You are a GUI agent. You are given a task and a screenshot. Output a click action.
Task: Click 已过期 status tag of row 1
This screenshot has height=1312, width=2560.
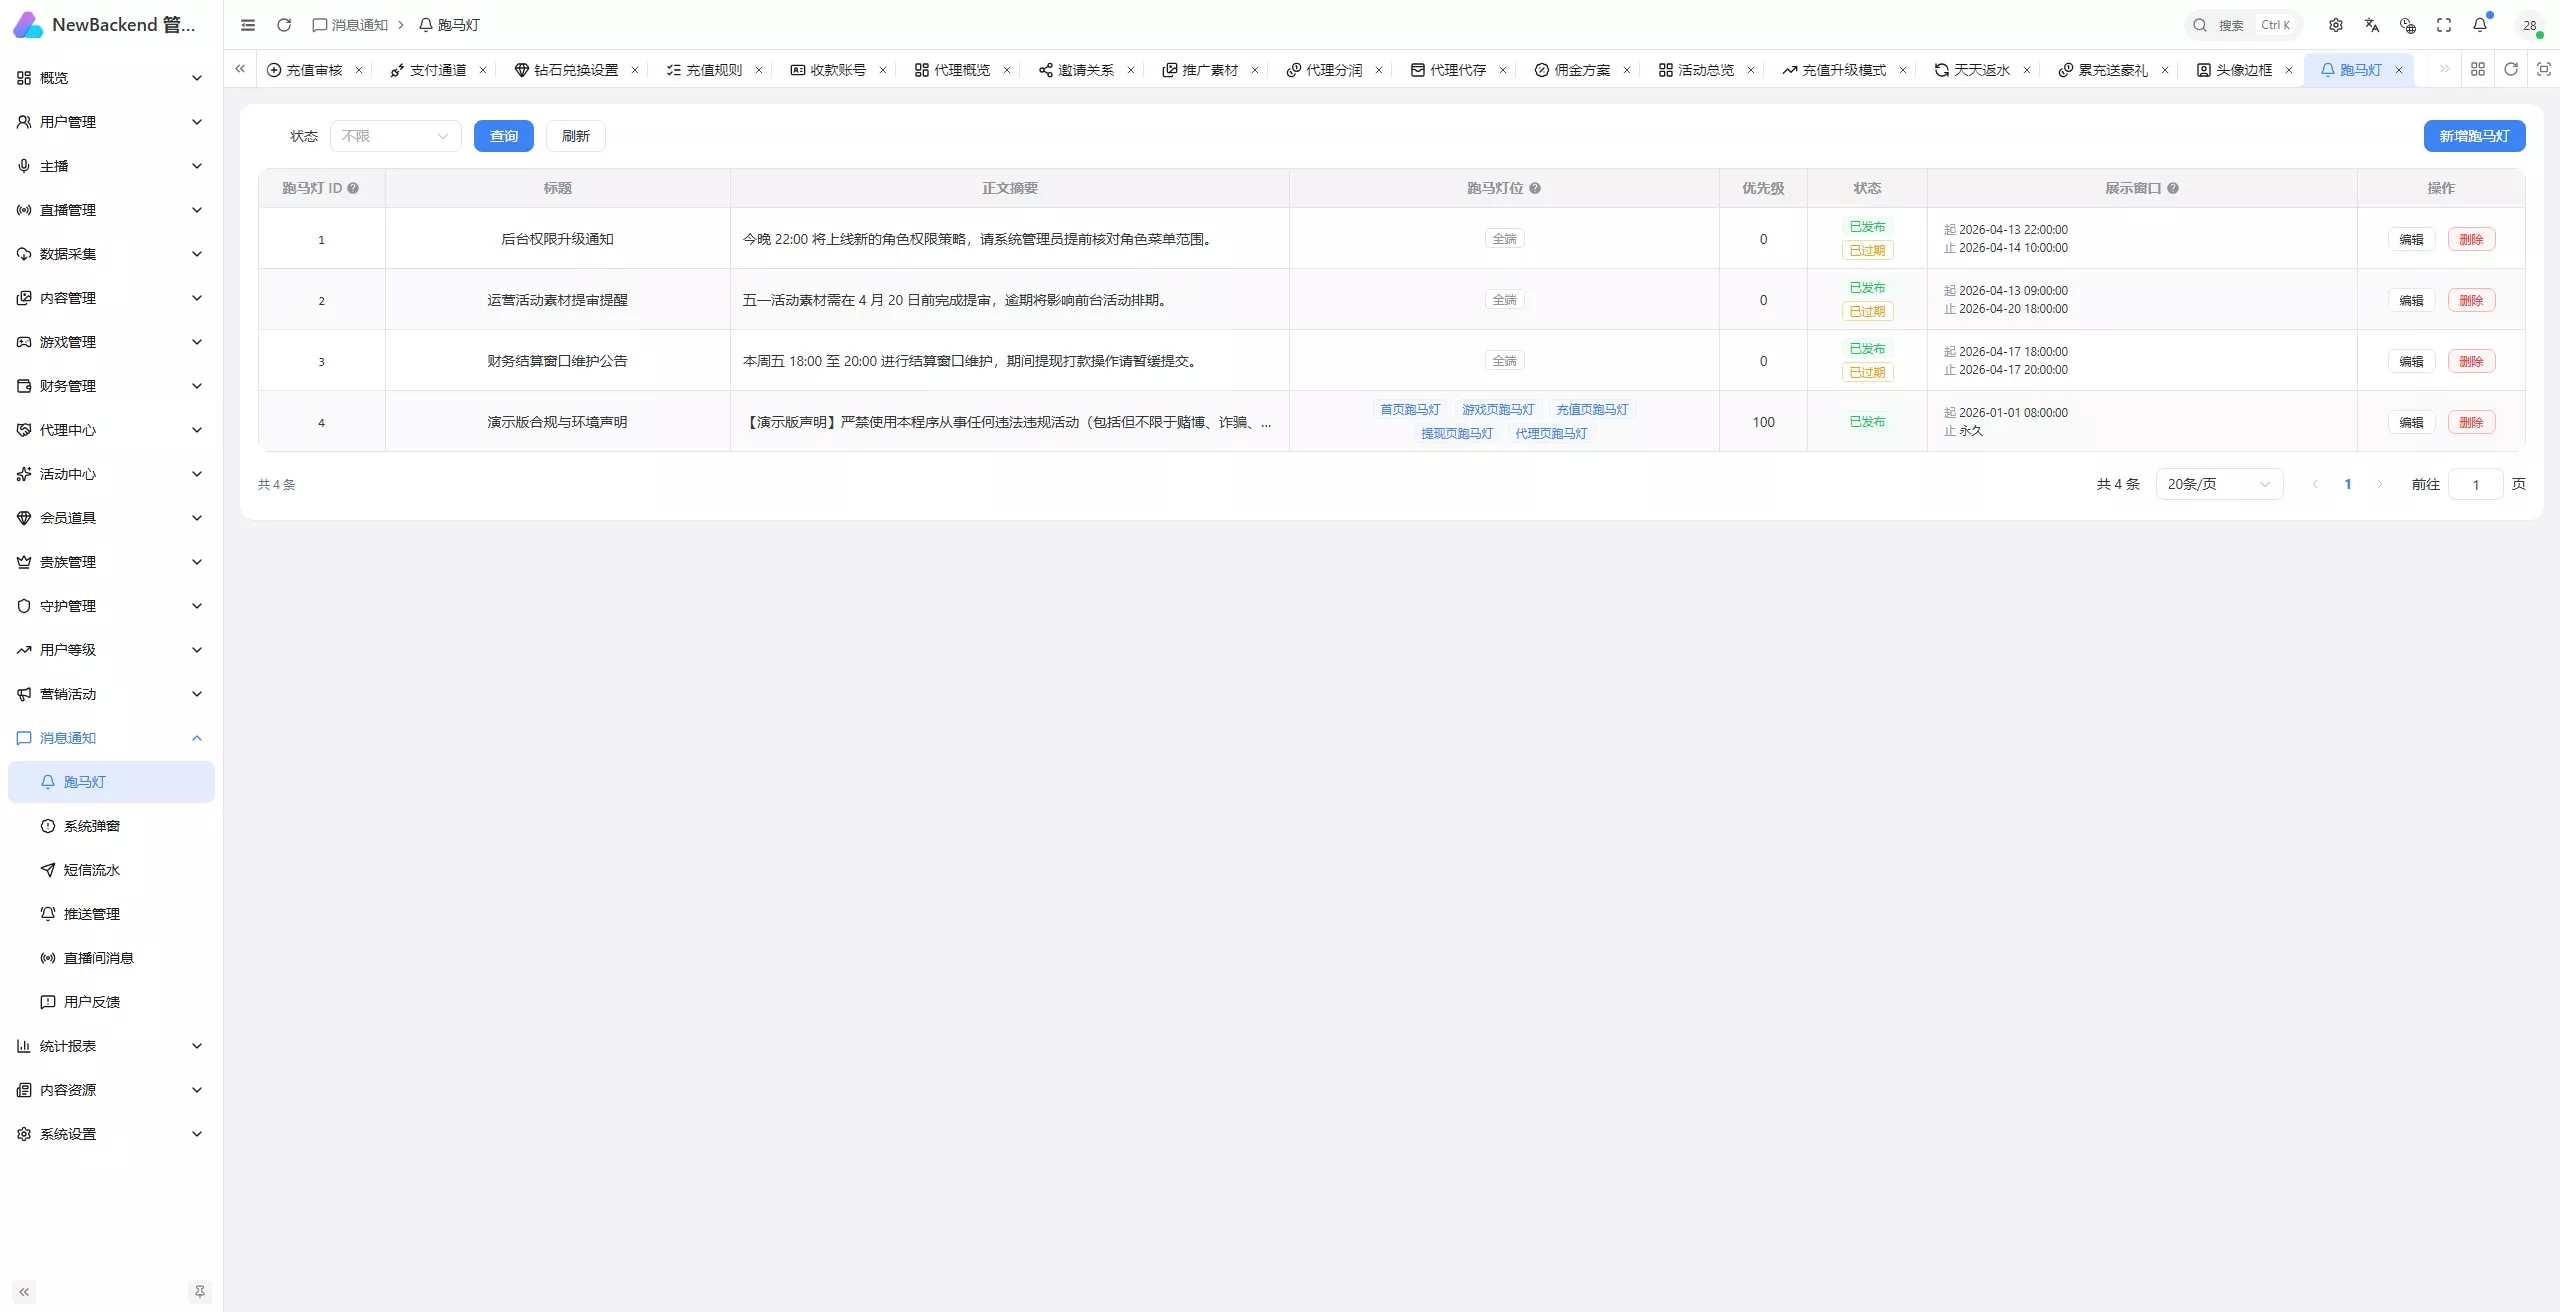point(1867,251)
